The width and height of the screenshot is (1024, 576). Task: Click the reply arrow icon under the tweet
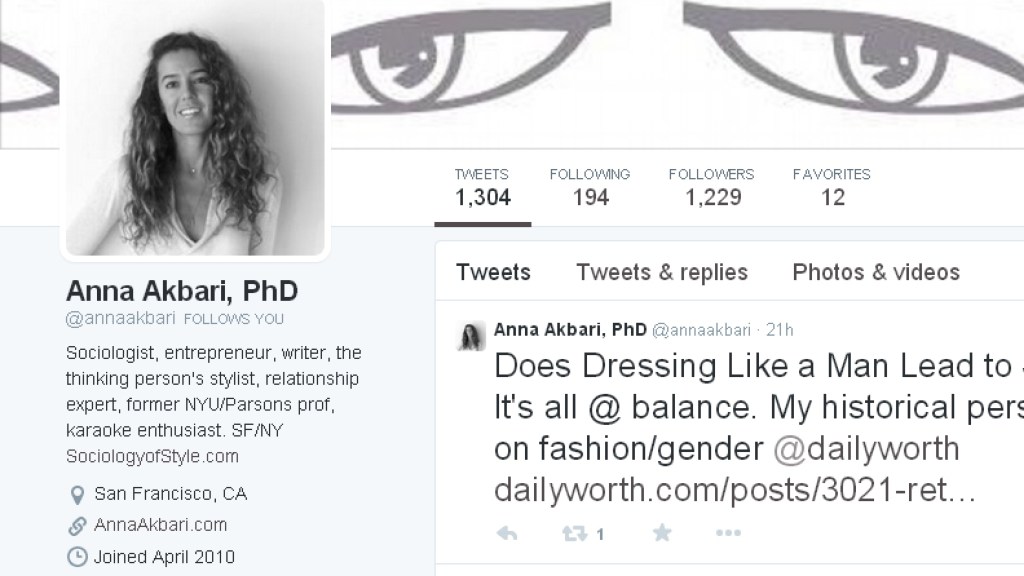pos(506,534)
